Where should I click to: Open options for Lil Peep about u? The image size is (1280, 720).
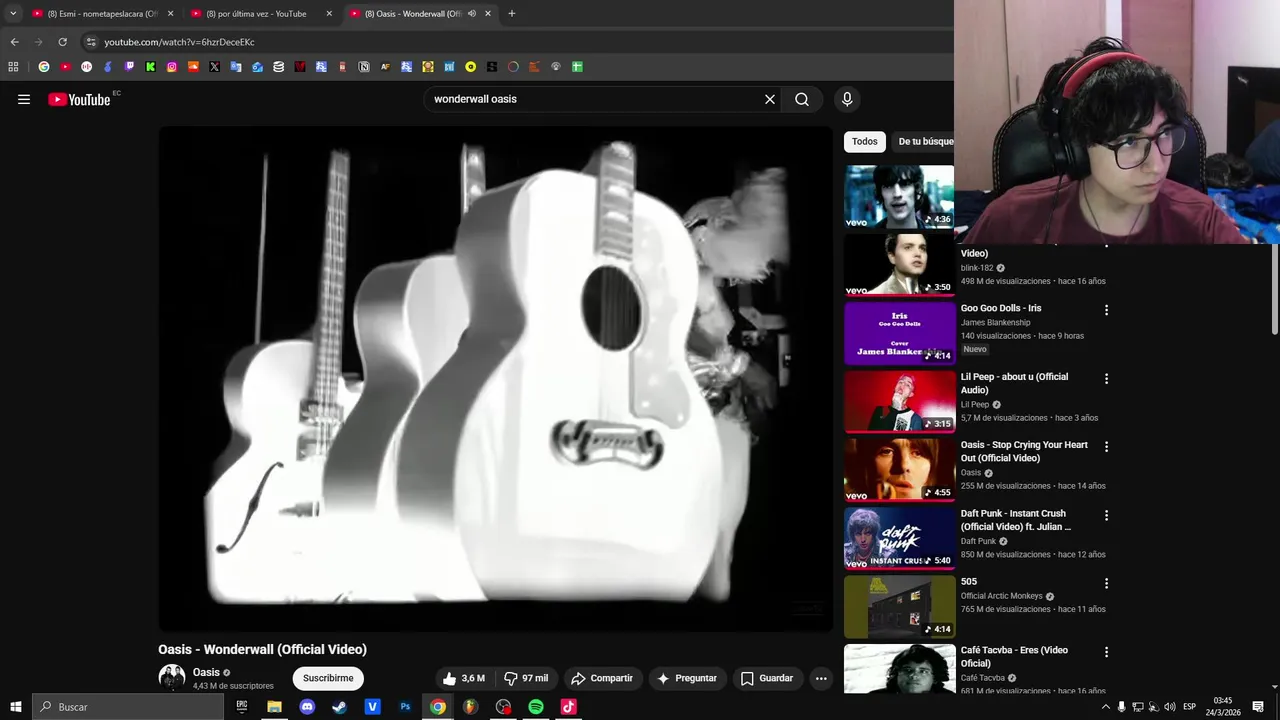pyautogui.click(x=1106, y=379)
